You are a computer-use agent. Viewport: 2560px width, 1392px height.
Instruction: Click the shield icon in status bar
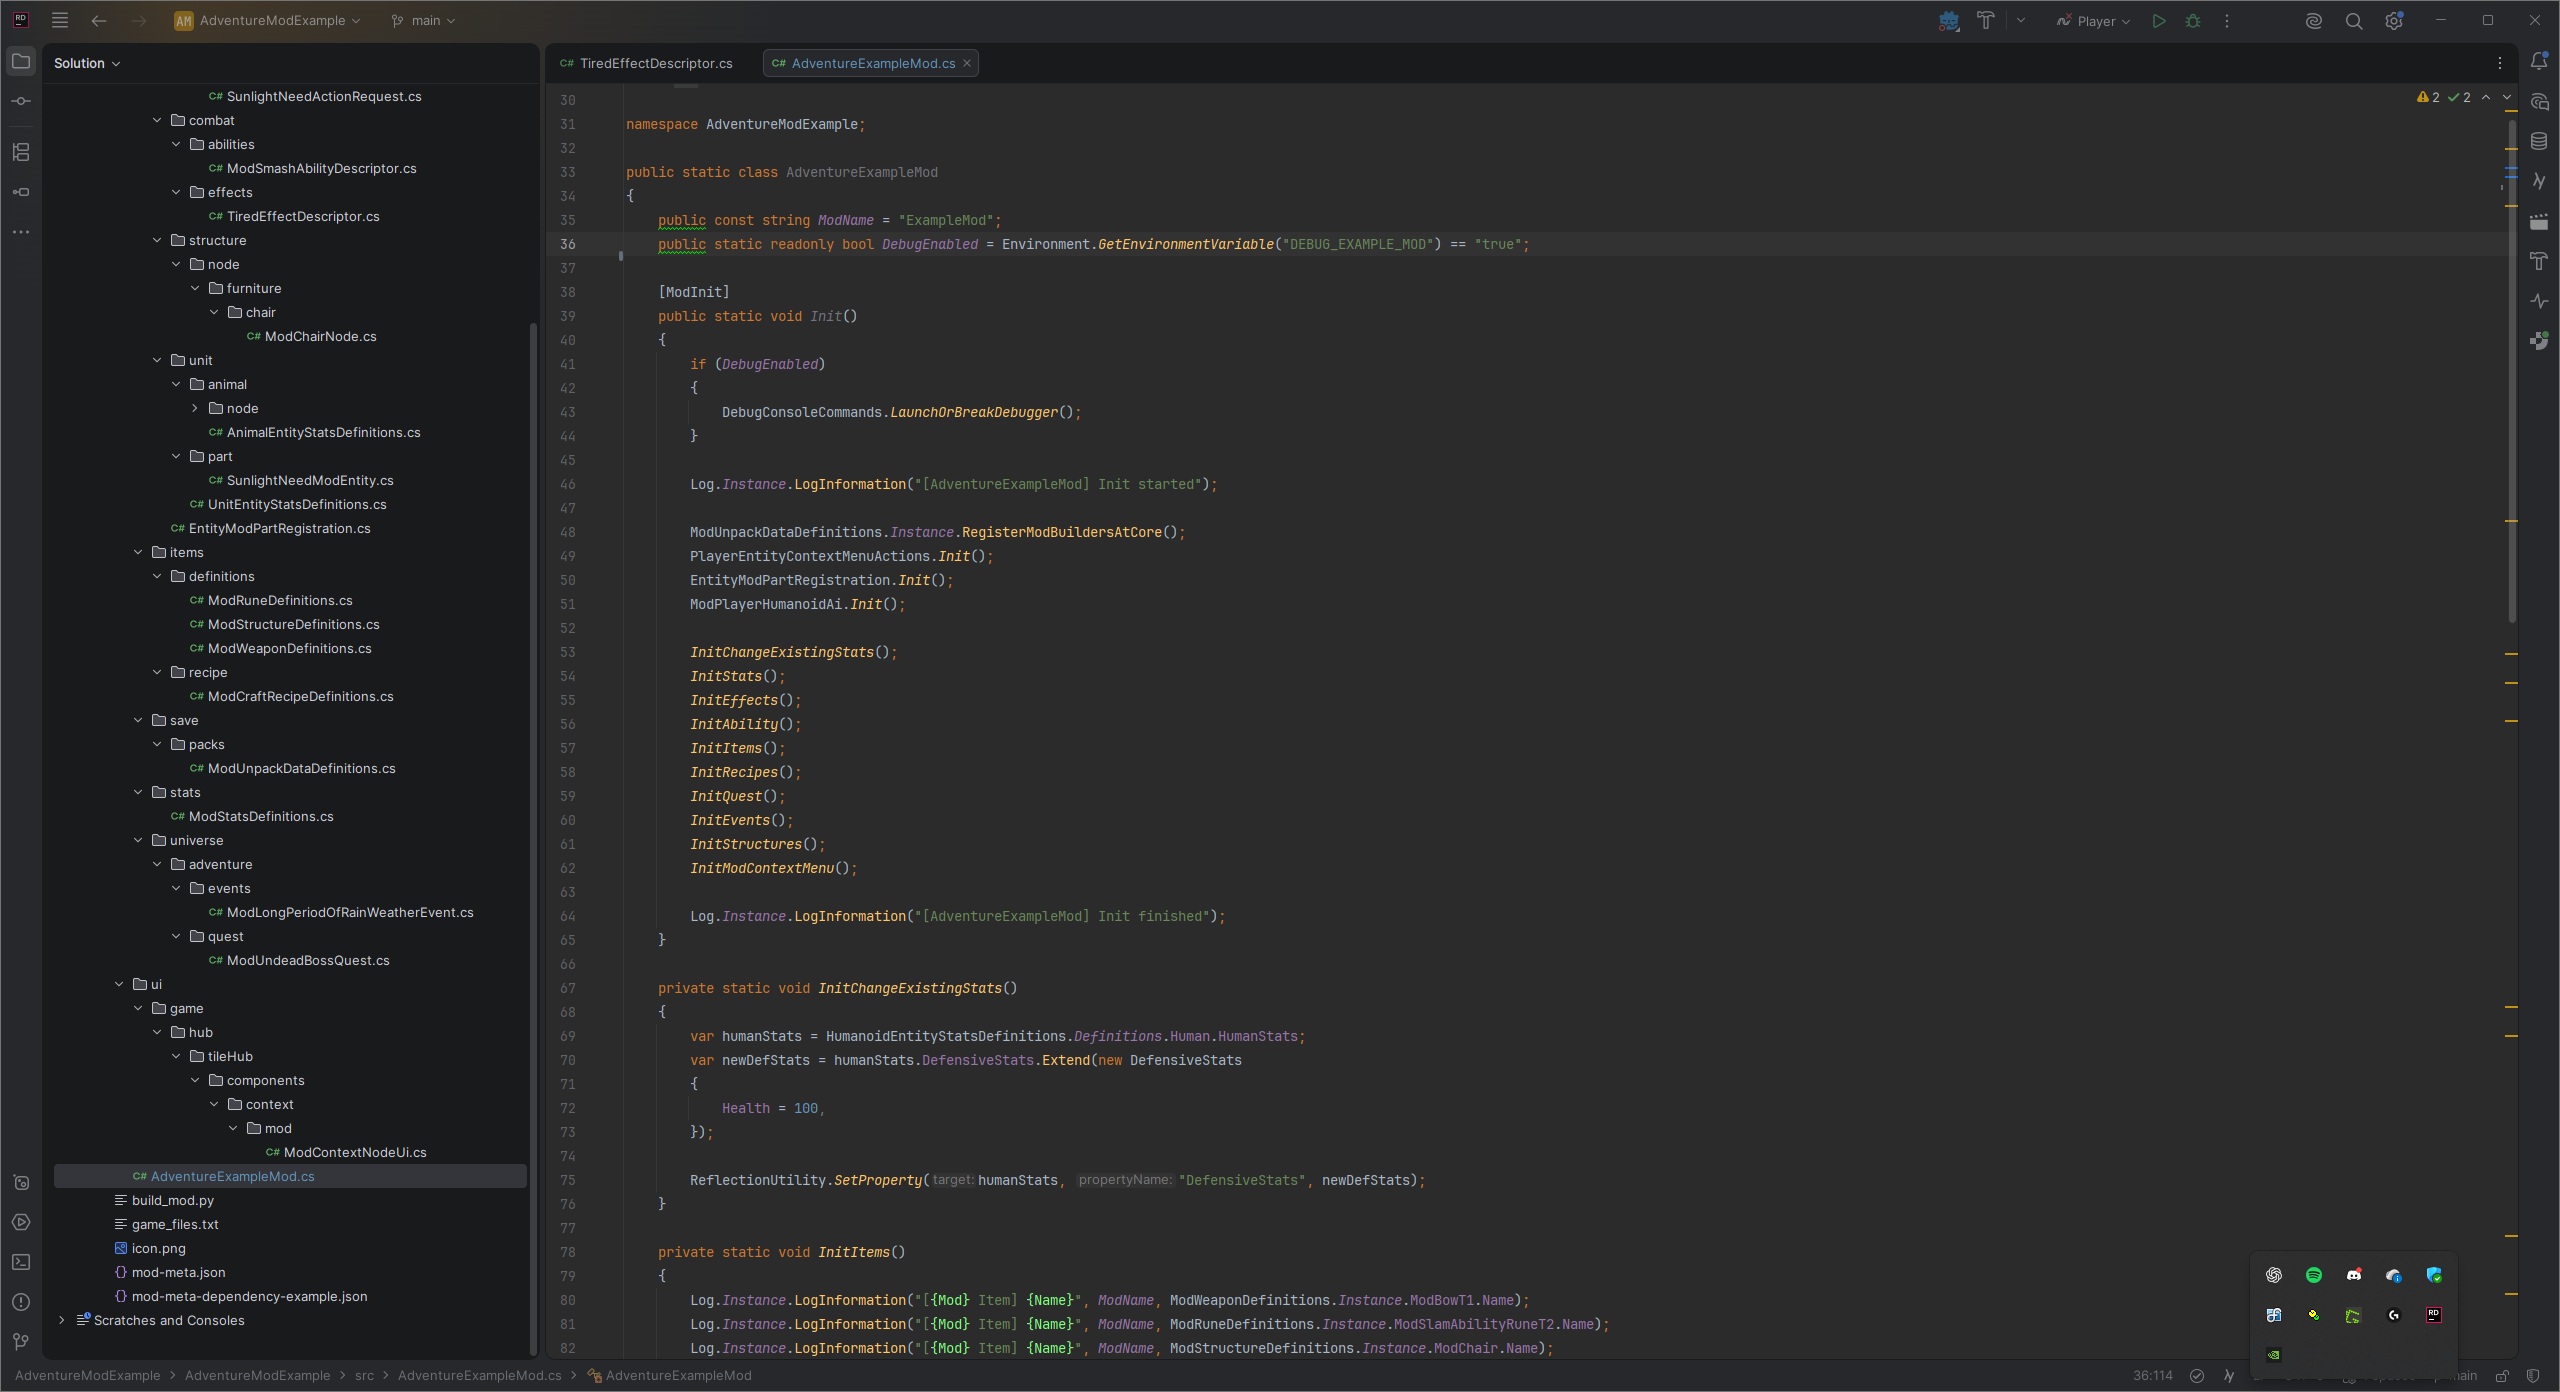pos(2533,1376)
